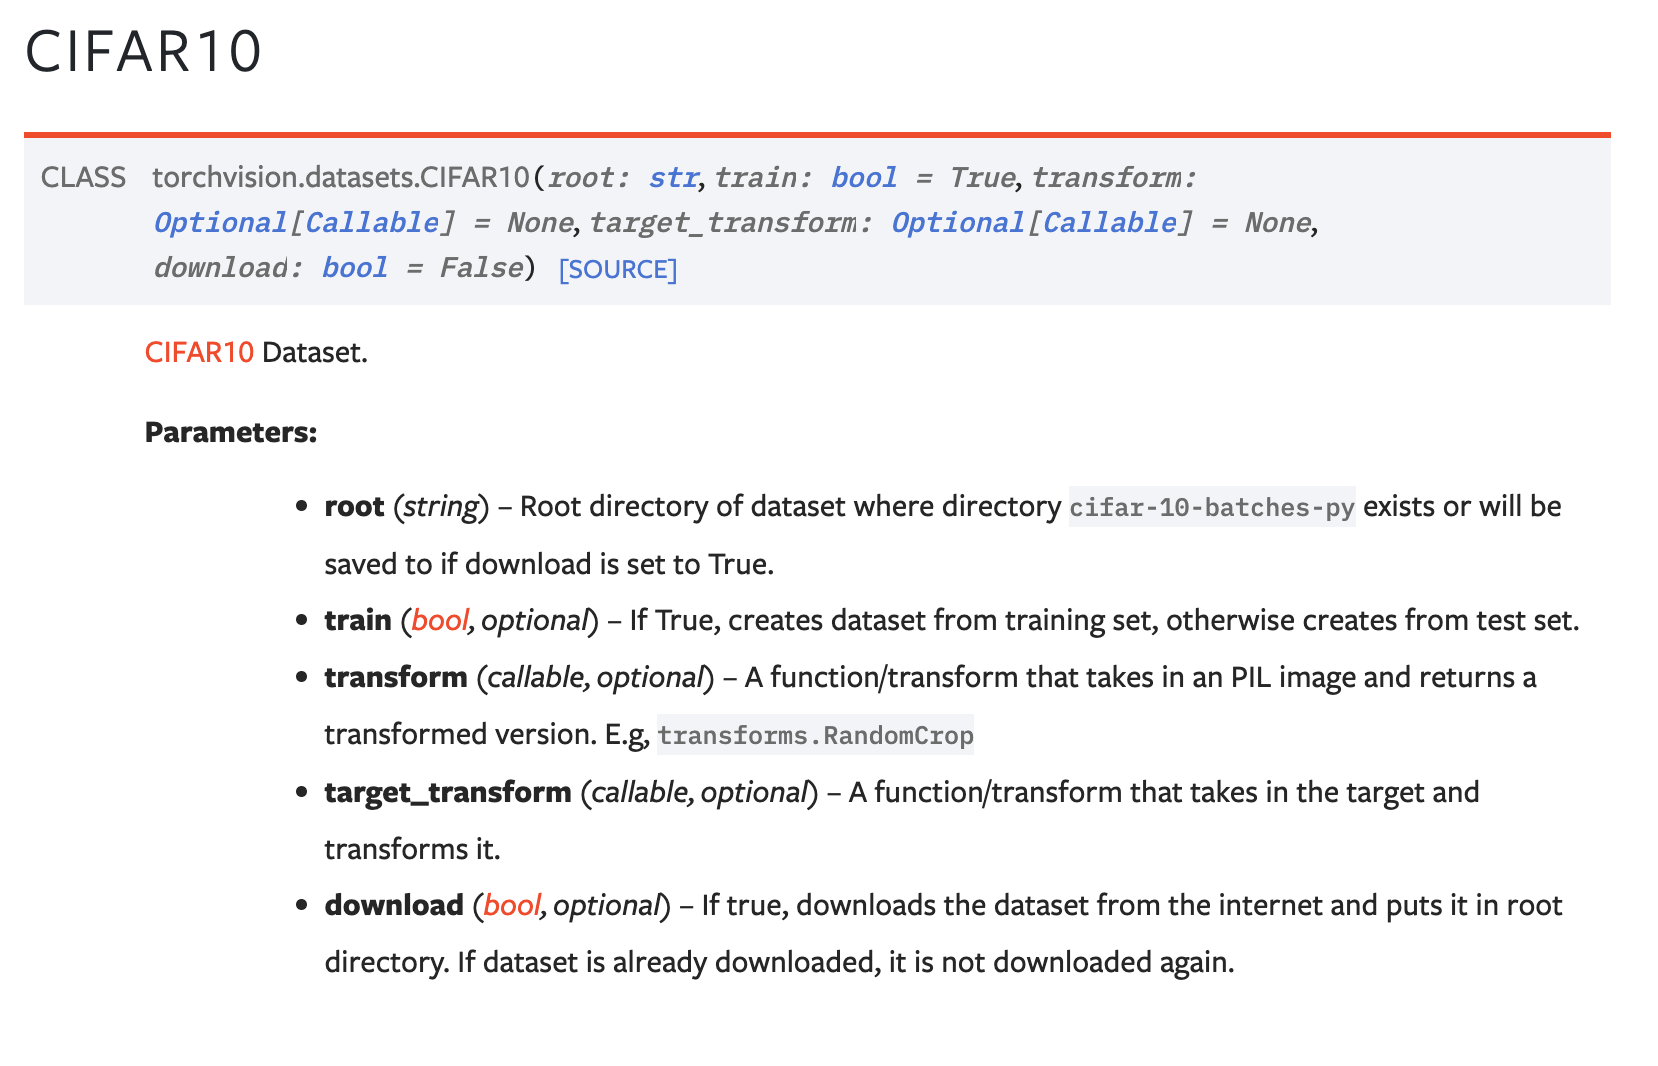Click the True default value in signature
Viewport: 1658px width, 1066px height.
coord(982,177)
